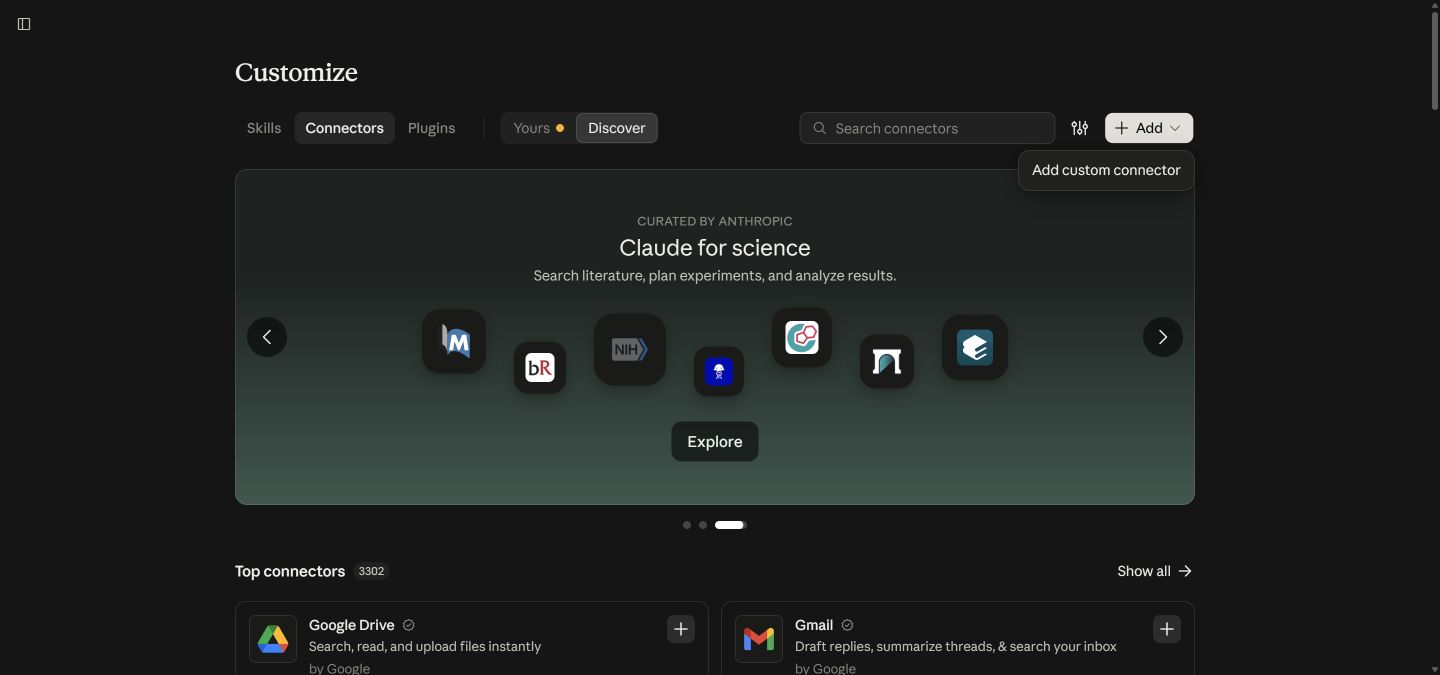This screenshot has width=1440, height=675.
Task: Click the blue M book connector icon
Action: point(454,342)
